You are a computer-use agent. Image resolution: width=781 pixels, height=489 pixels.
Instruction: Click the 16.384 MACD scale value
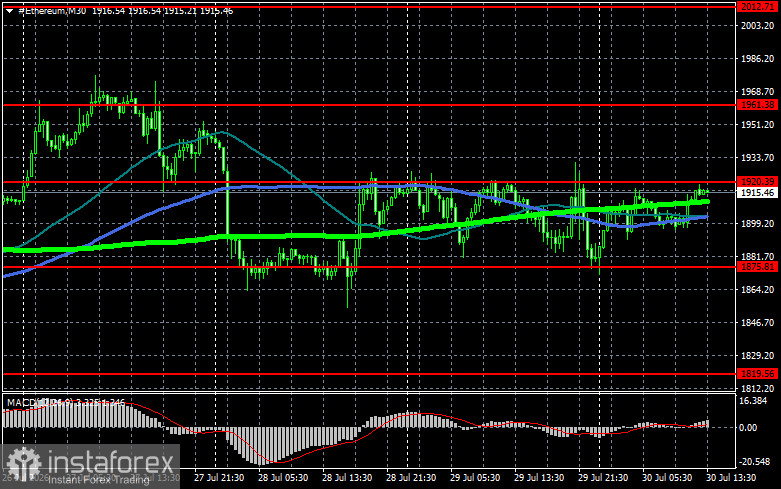[753, 401]
